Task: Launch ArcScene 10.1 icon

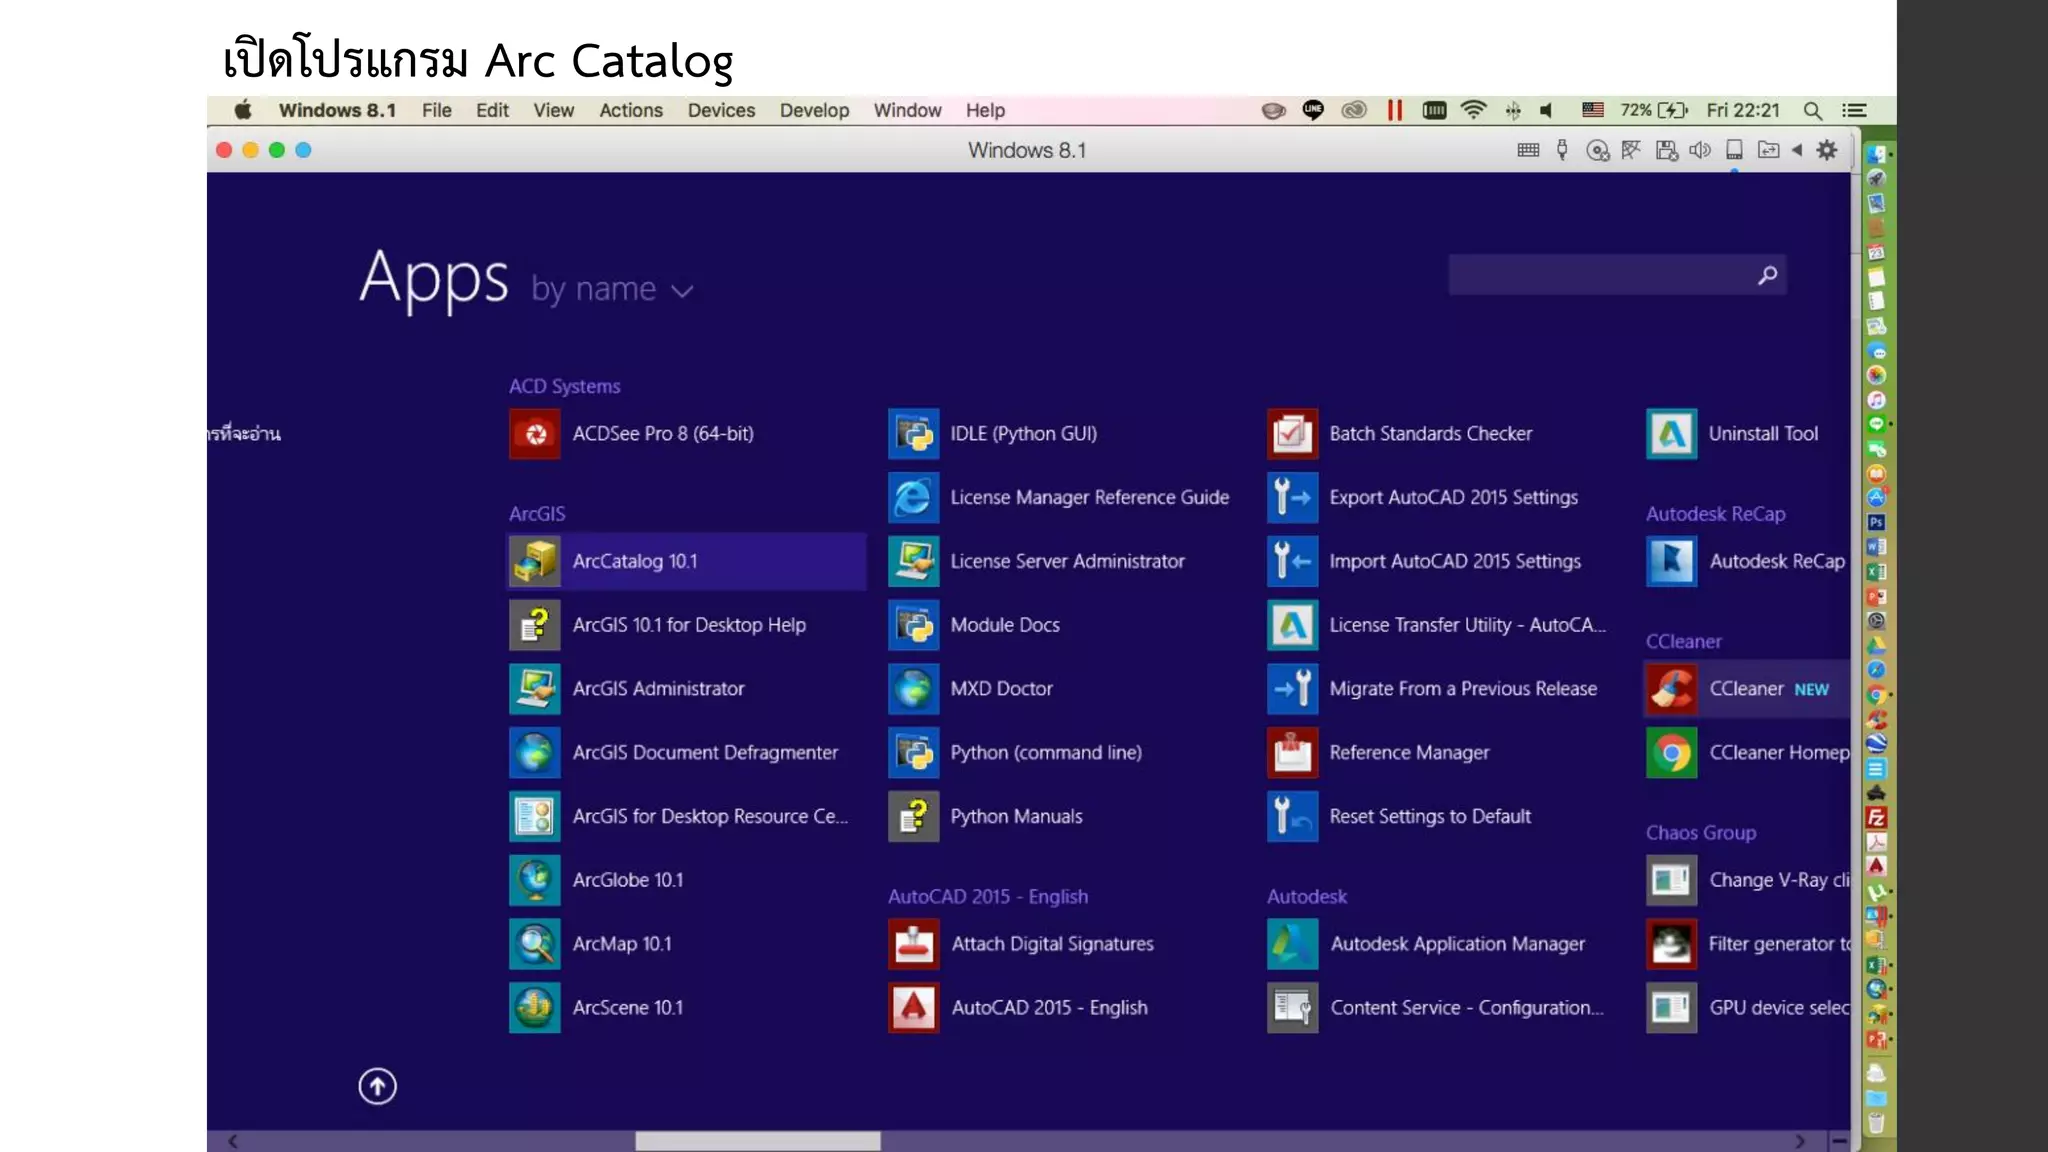Action: click(535, 1008)
